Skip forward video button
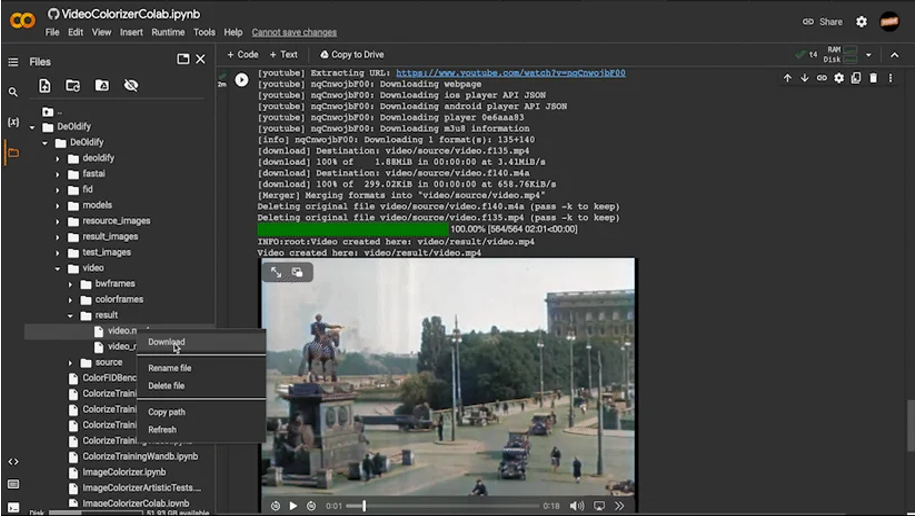916x516 pixels. (311, 506)
